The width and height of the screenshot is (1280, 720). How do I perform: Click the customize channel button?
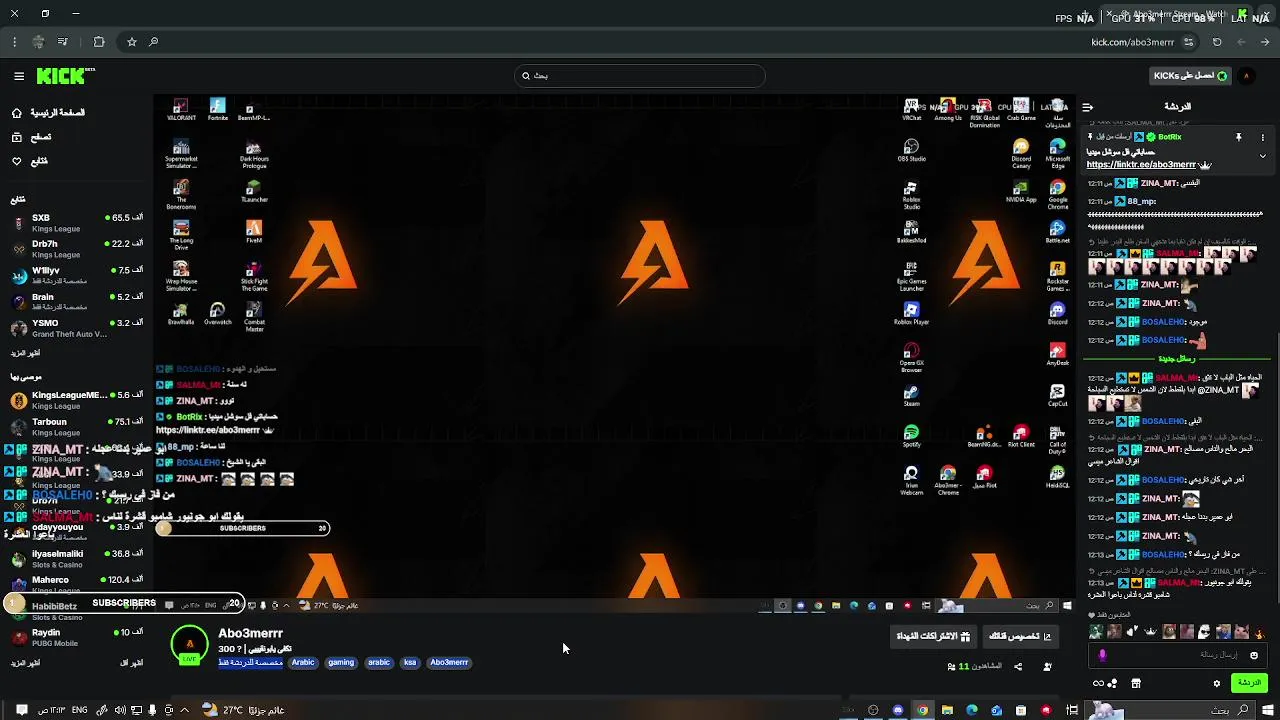1021,636
